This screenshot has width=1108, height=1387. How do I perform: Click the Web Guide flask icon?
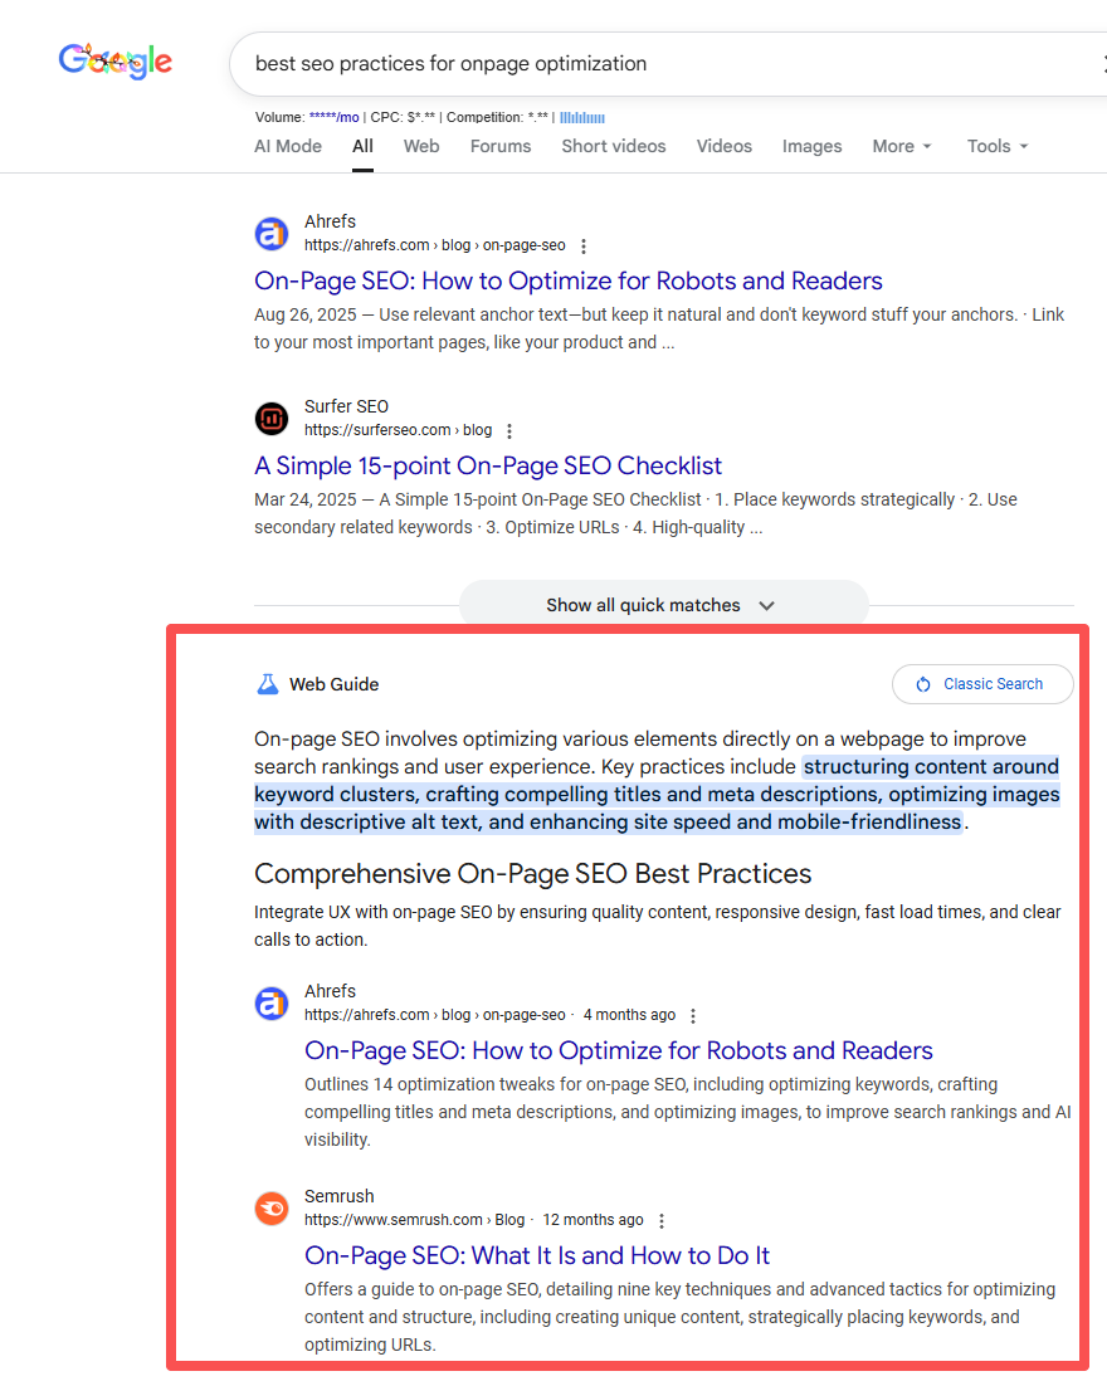[267, 684]
